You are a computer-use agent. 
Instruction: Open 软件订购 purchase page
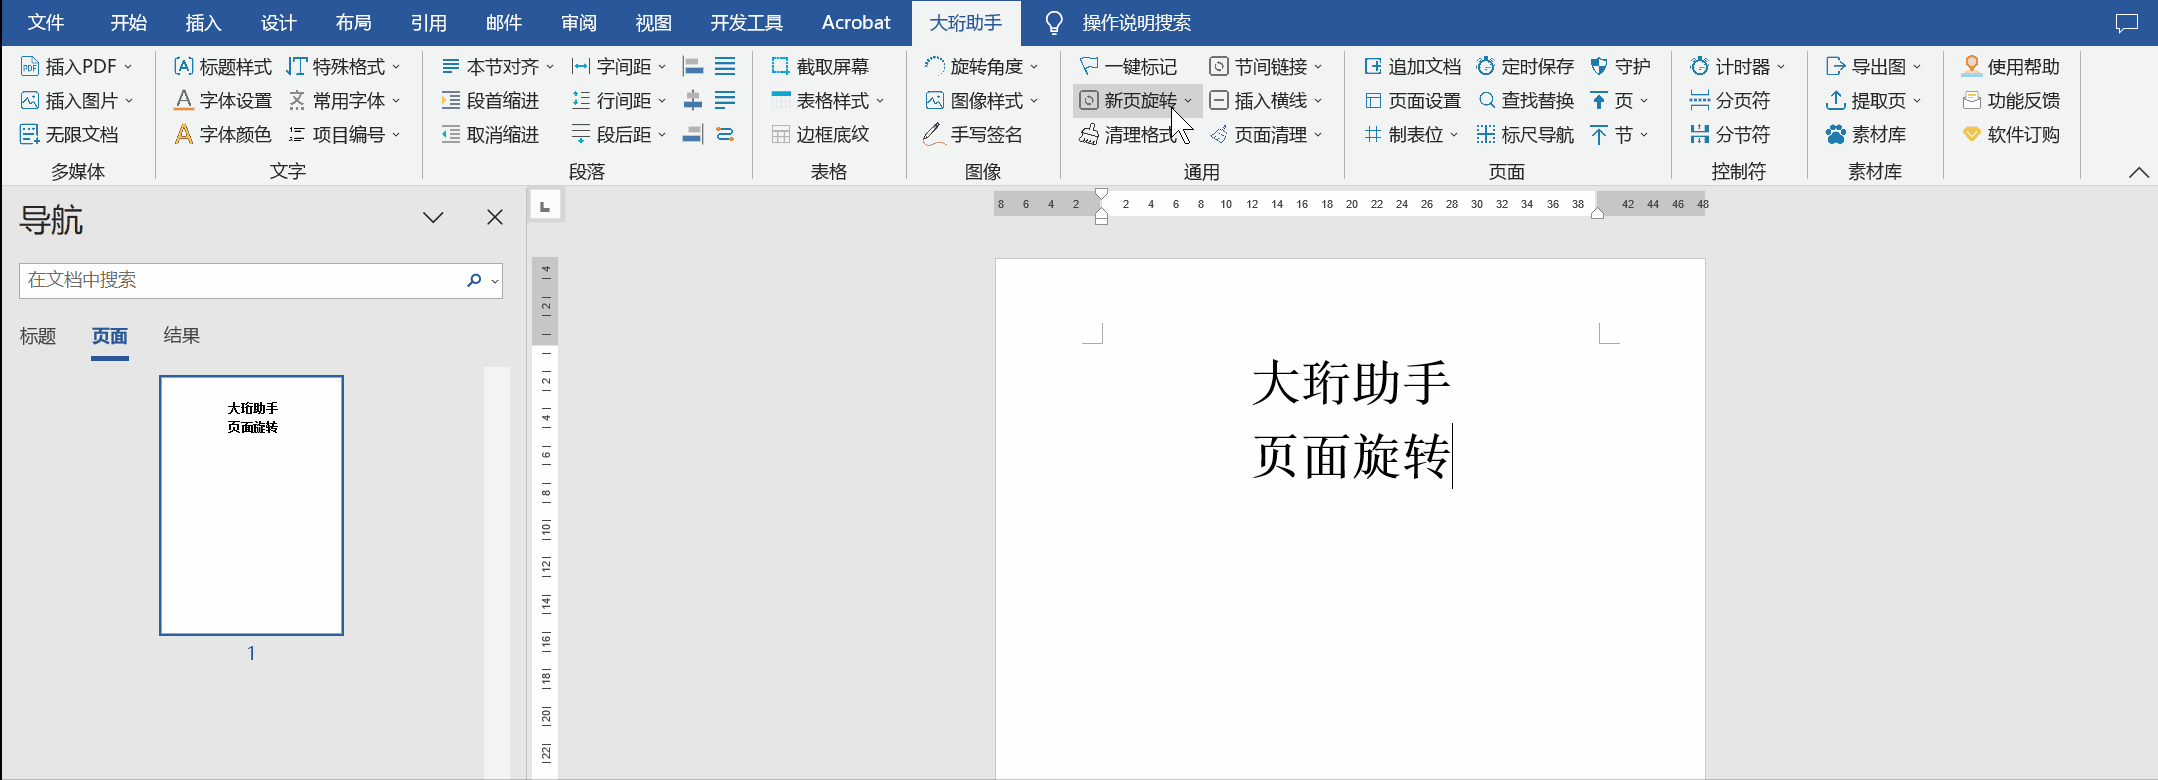[x=2010, y=134]
